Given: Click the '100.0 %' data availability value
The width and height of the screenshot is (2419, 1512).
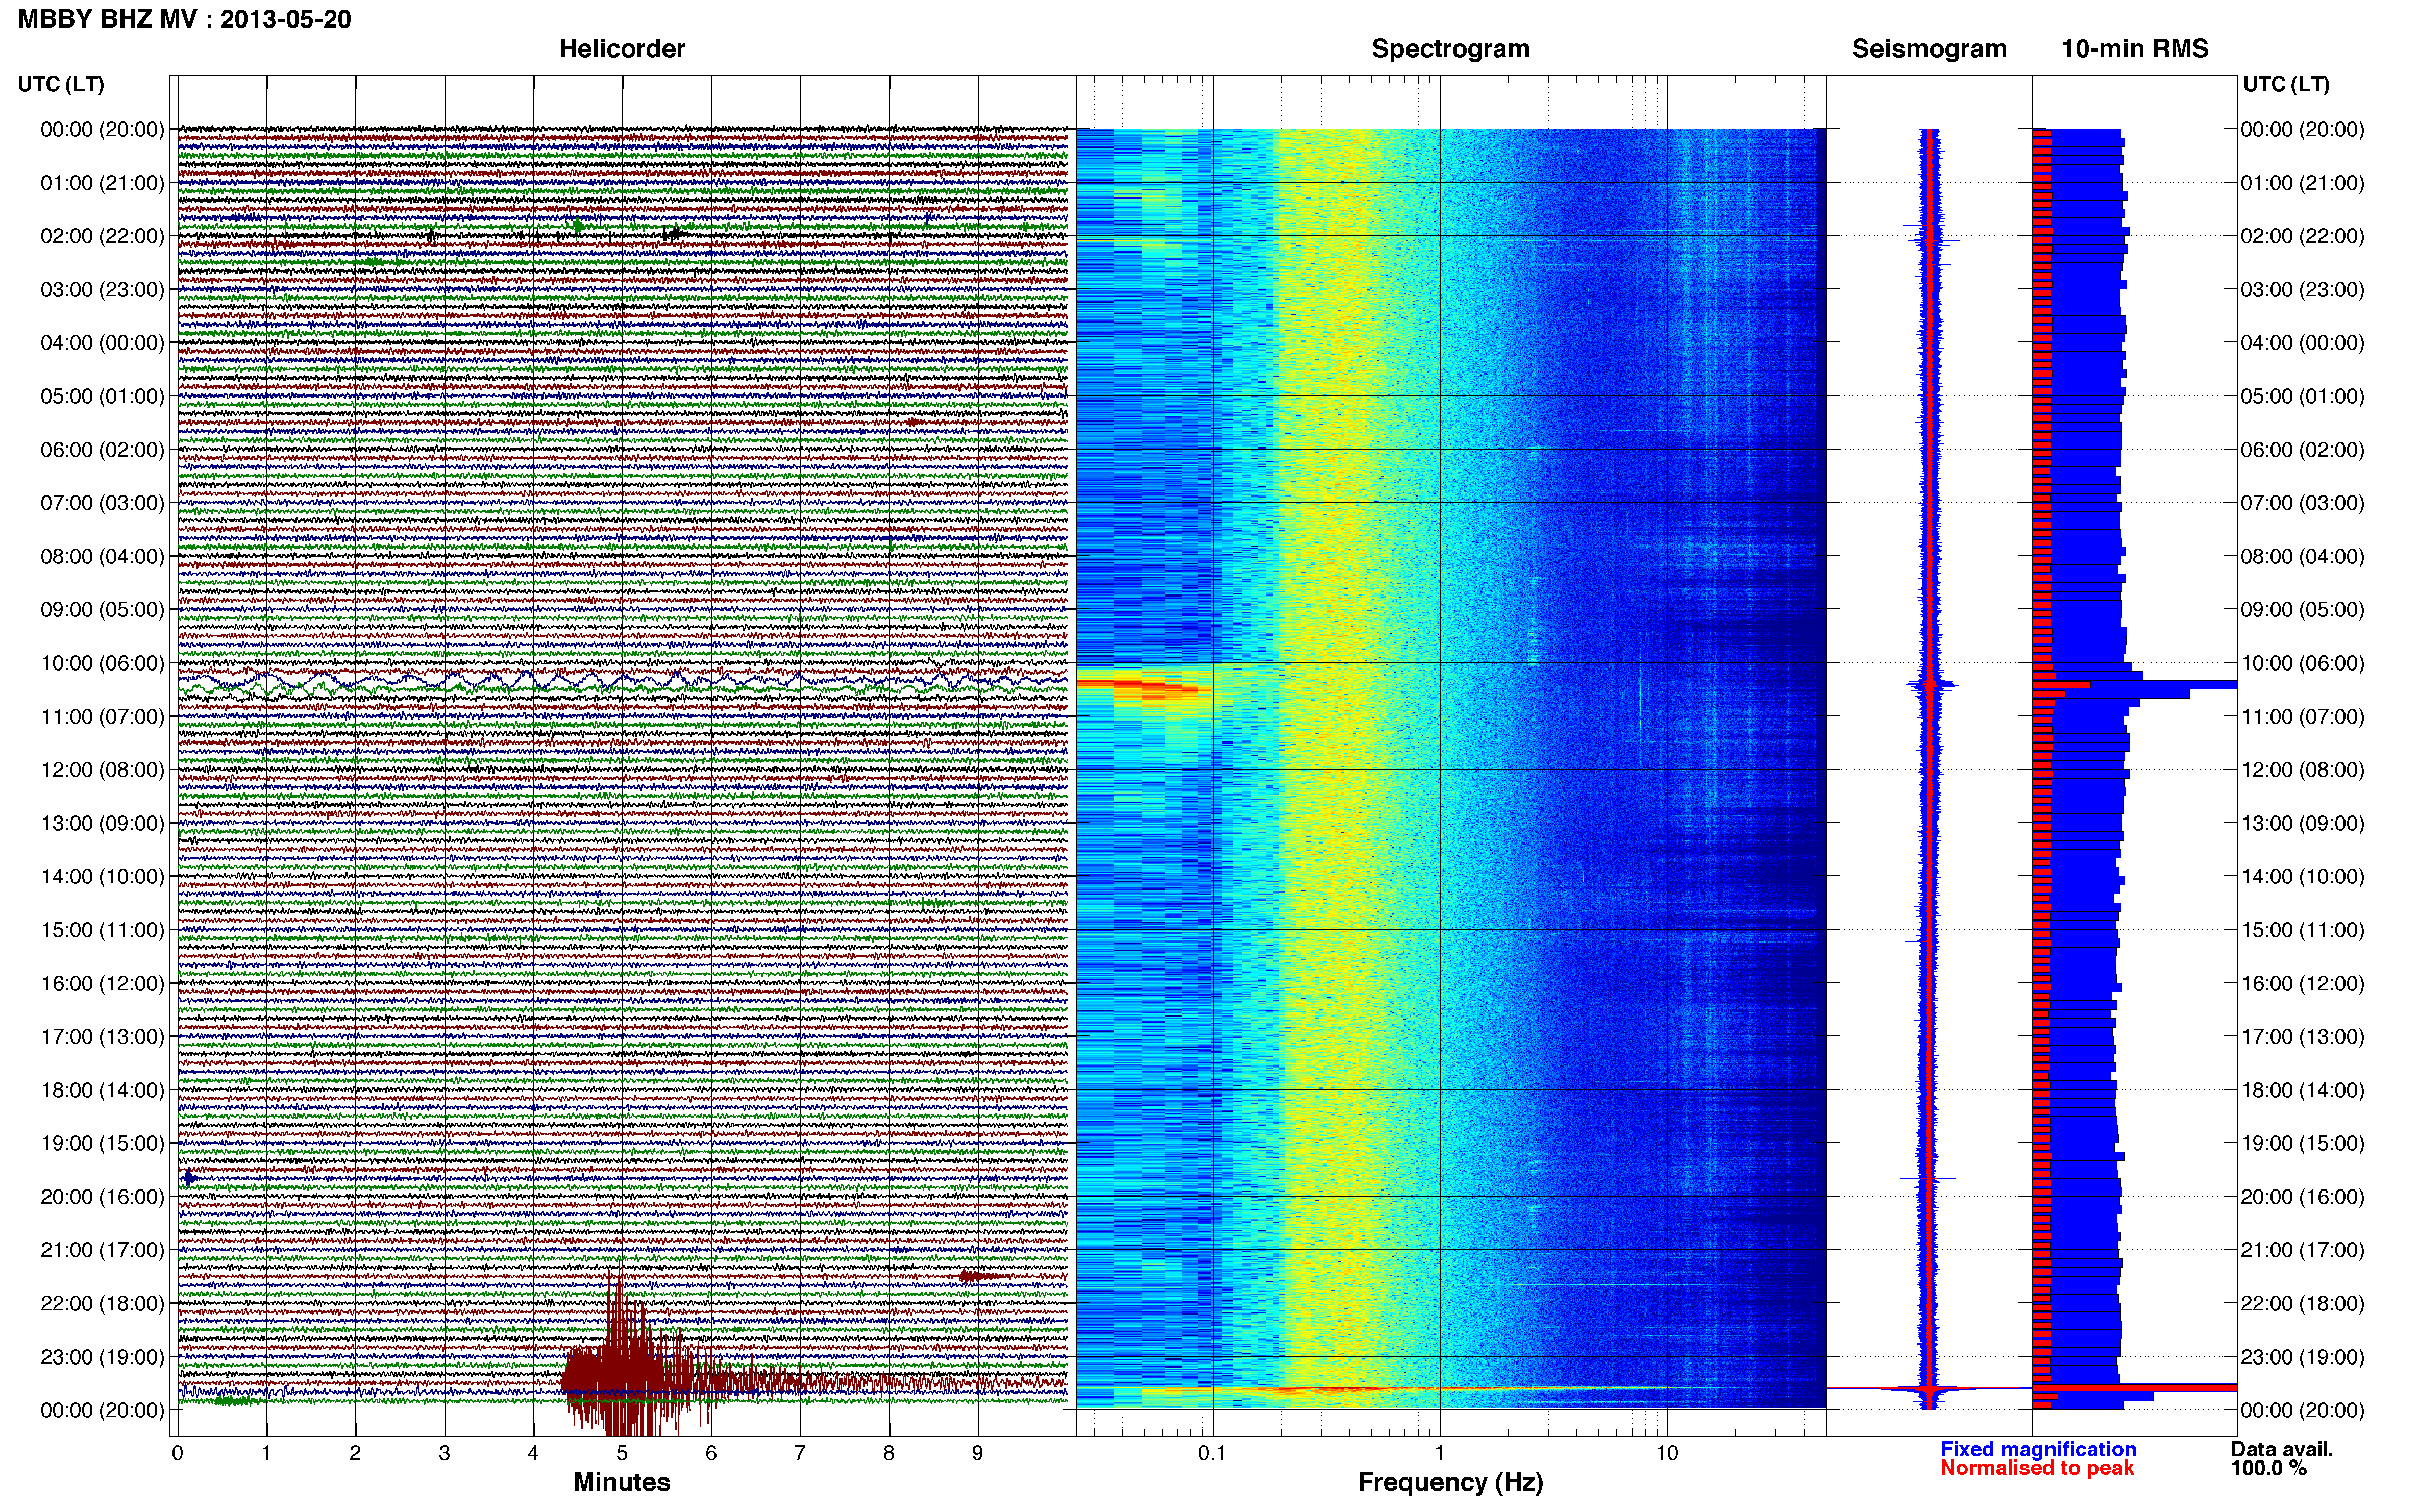Looking at the screenshot, I should coord(2268,1468).
